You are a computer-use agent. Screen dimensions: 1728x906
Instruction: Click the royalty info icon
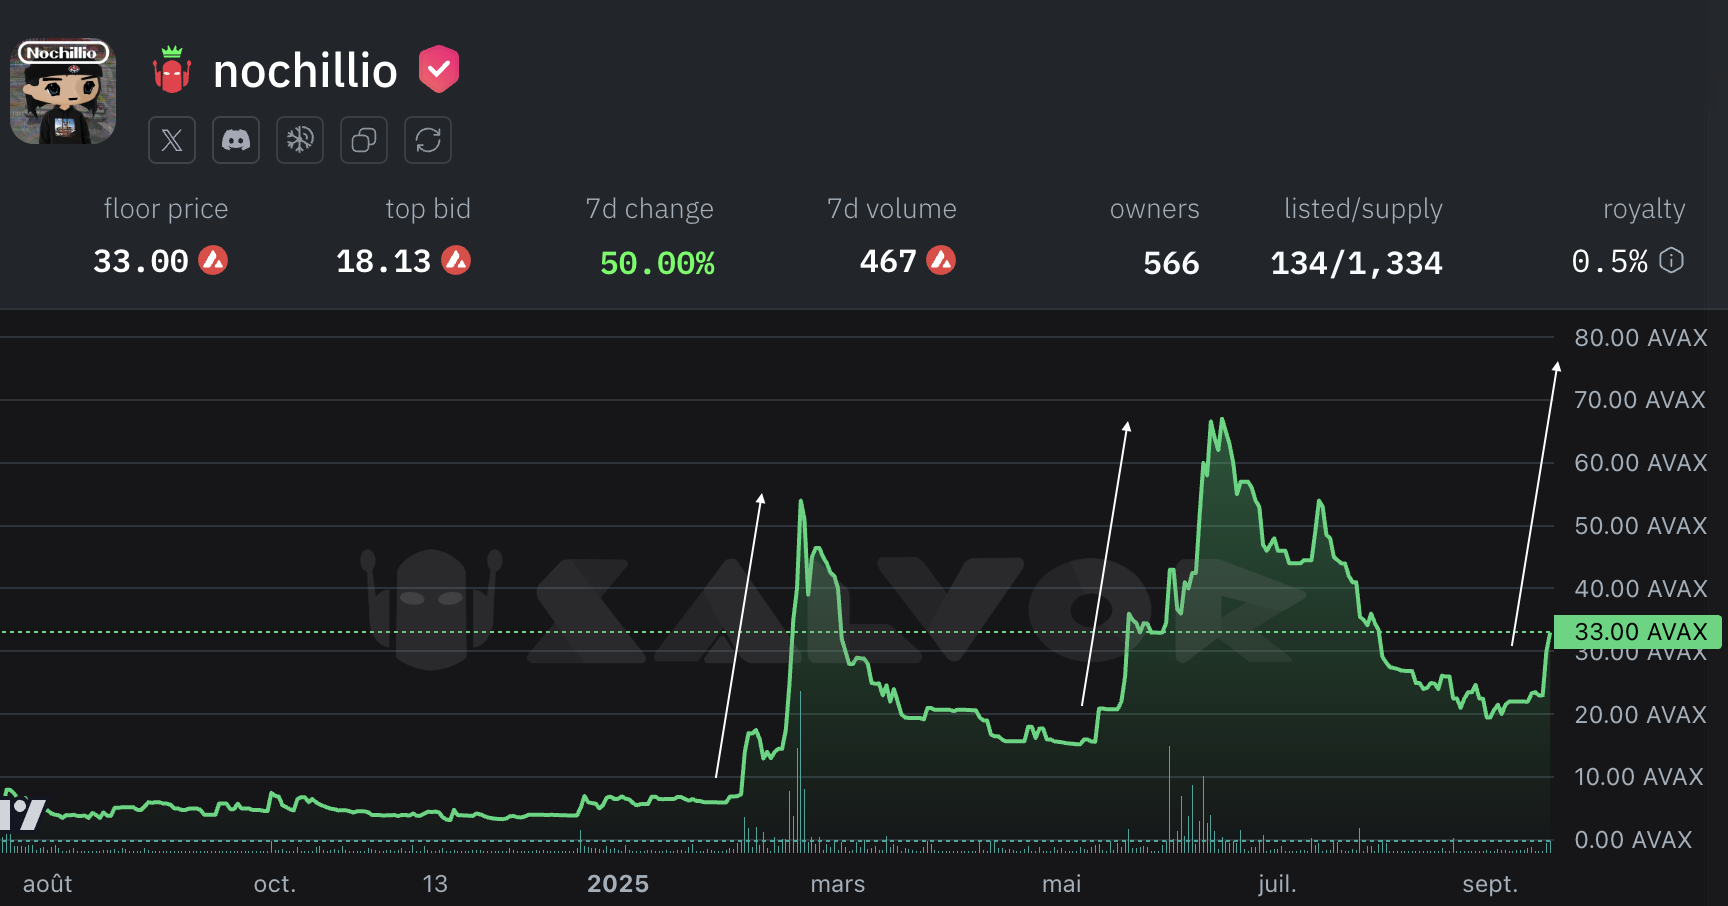pos(1671,261)
